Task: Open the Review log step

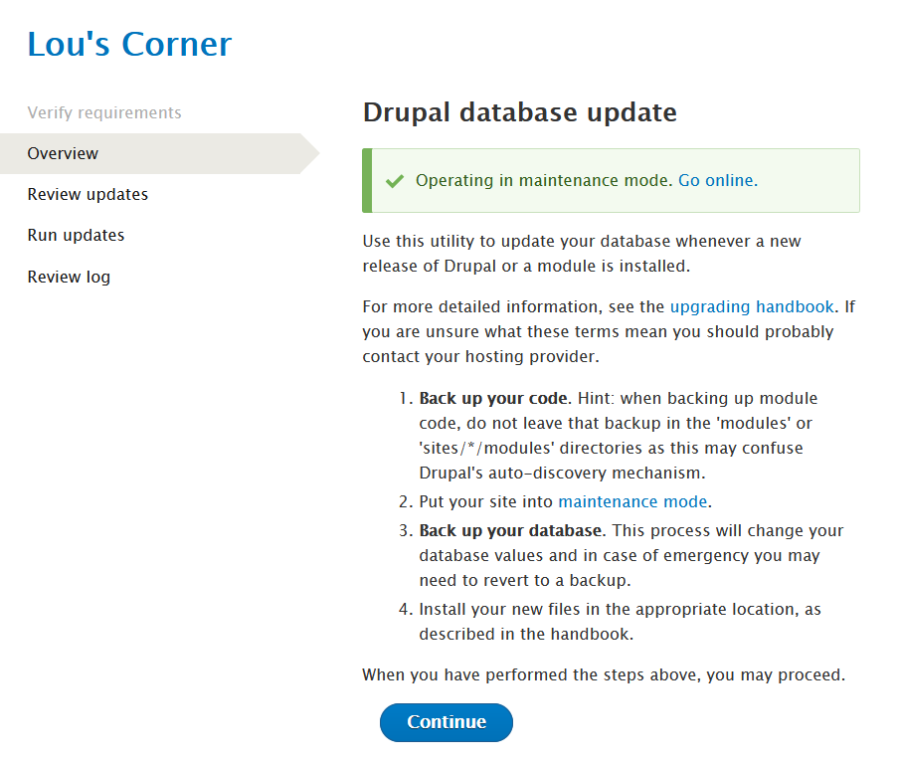Action: (x=69, y=277)
